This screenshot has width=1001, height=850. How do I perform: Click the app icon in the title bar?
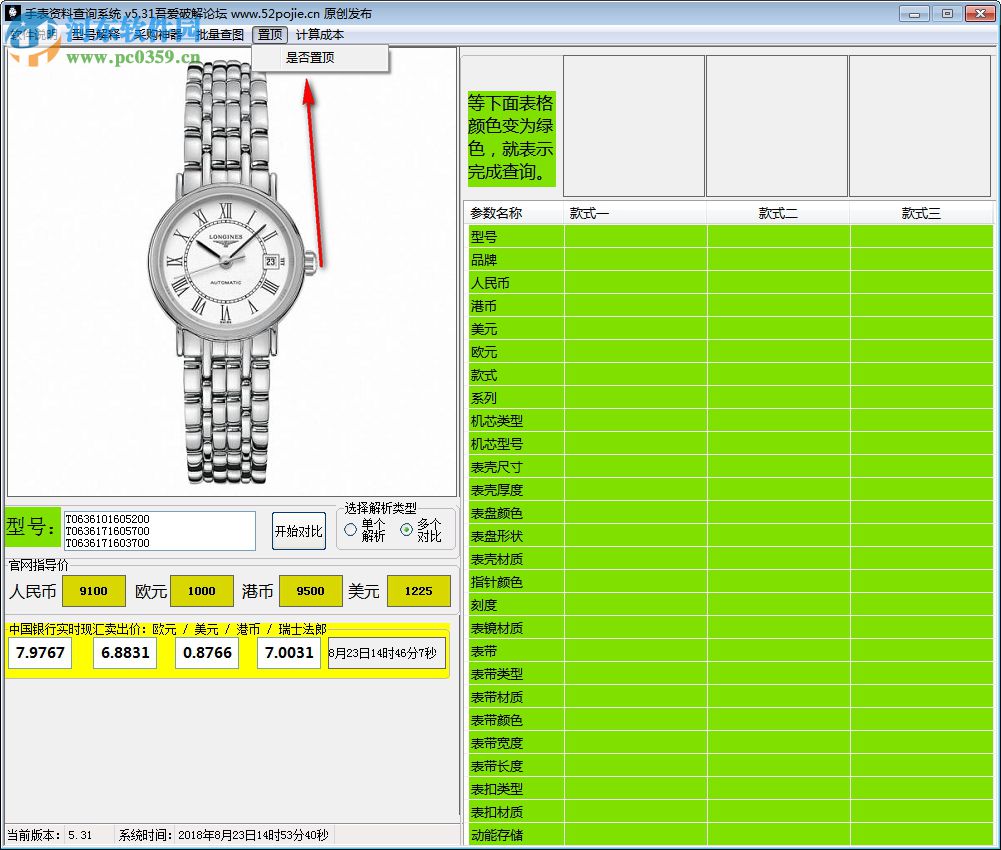coord(13,13)
